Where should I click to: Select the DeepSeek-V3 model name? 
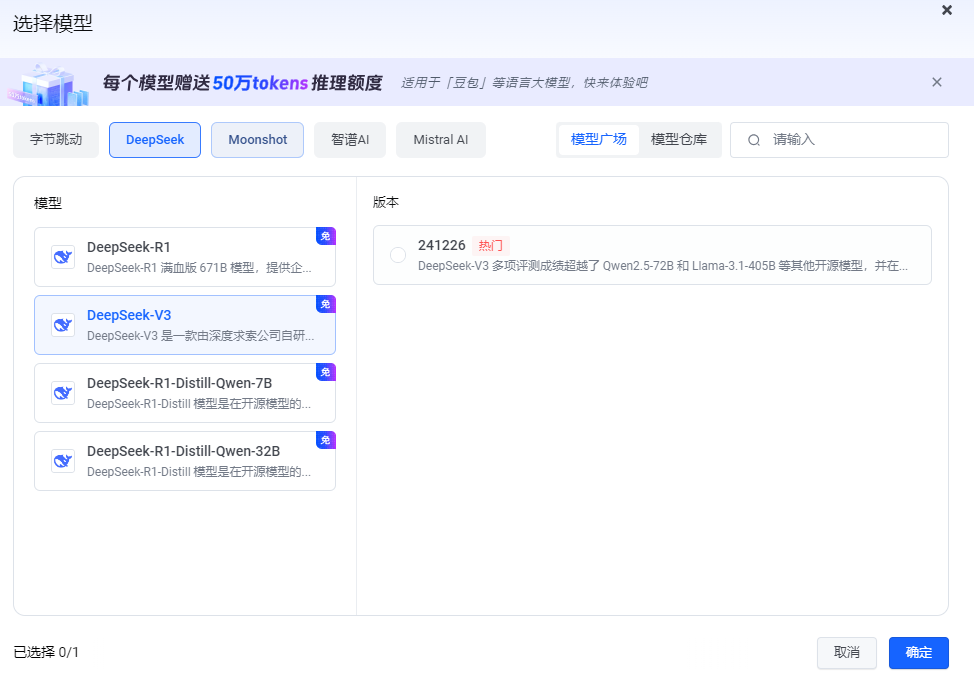click(129, 315)
